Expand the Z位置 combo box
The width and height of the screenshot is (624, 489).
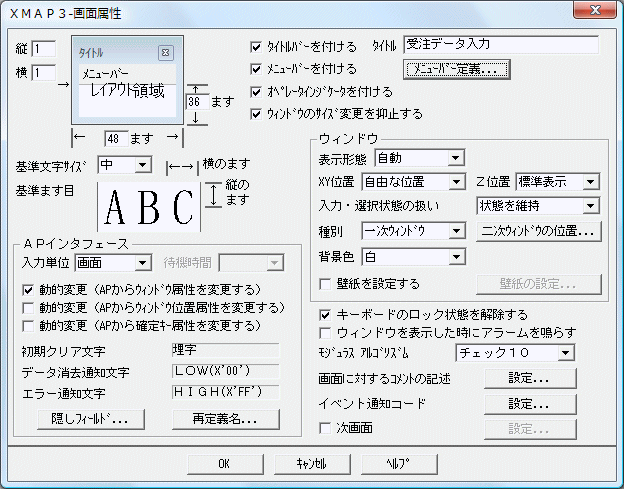tap(558, 182)
